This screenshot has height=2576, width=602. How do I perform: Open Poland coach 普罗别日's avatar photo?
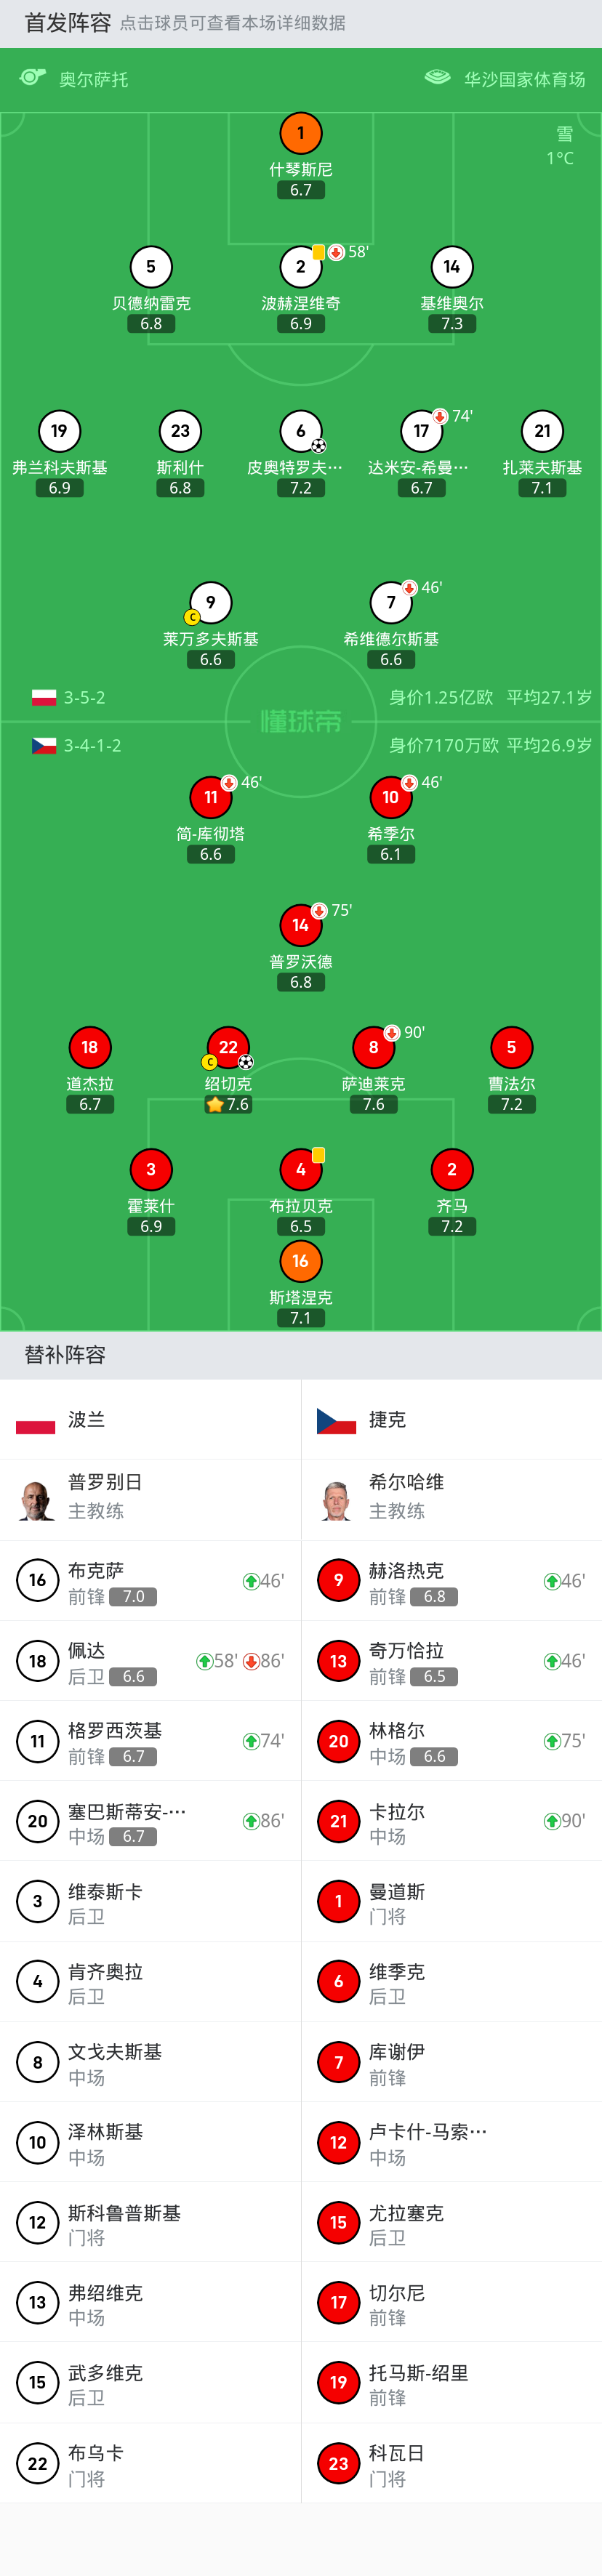37,1499
